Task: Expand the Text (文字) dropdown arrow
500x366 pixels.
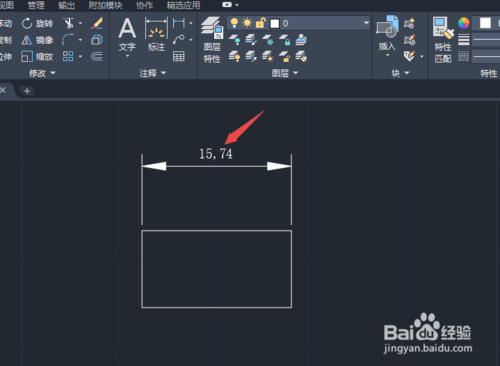Action: (x=127, y=56)
